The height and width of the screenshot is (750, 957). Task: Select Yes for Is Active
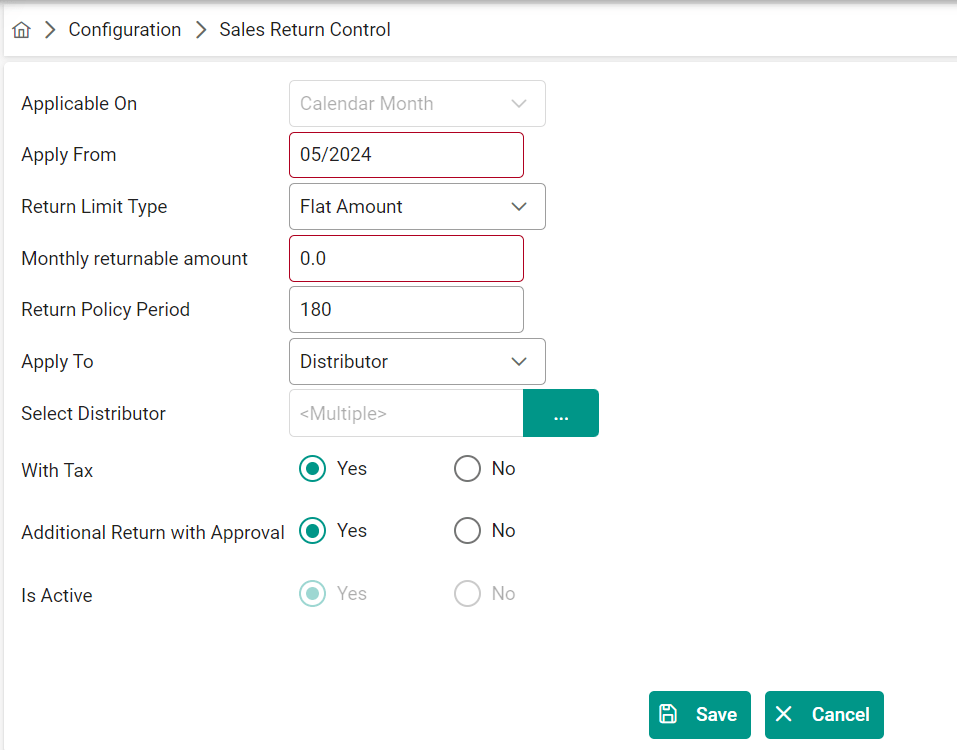click(312, 594)
